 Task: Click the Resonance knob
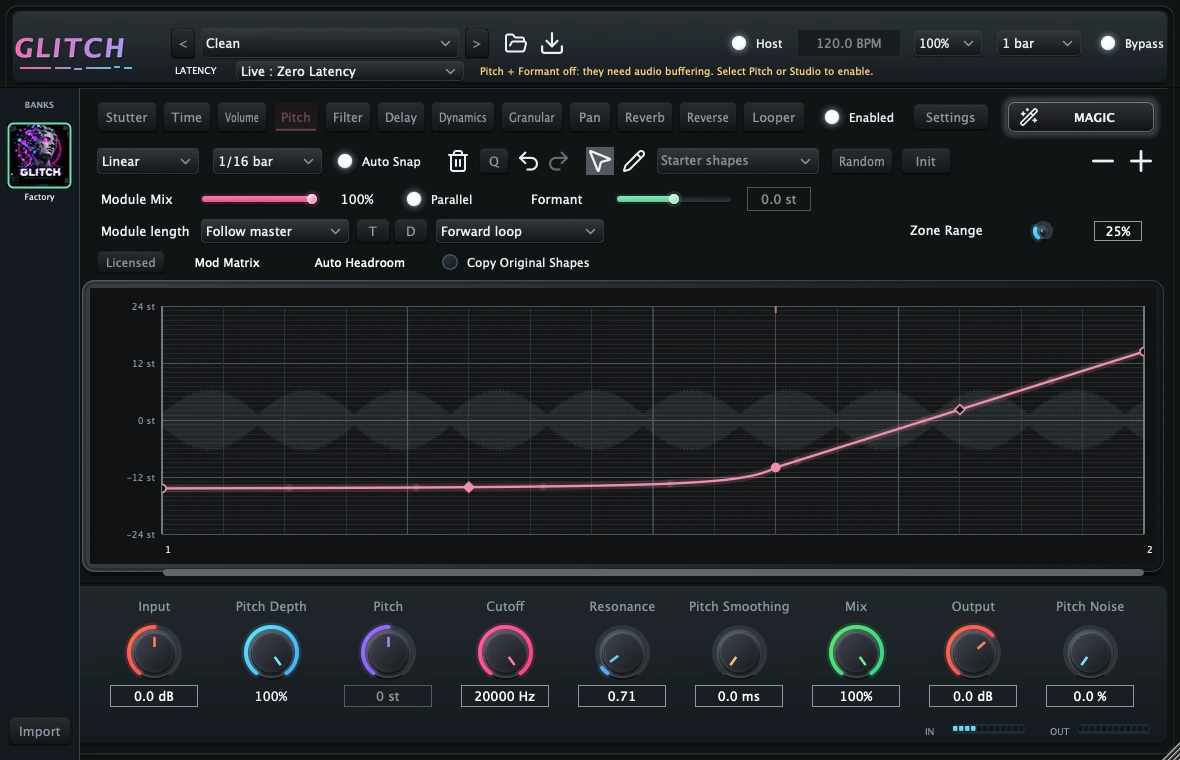(x=622, y=652)
